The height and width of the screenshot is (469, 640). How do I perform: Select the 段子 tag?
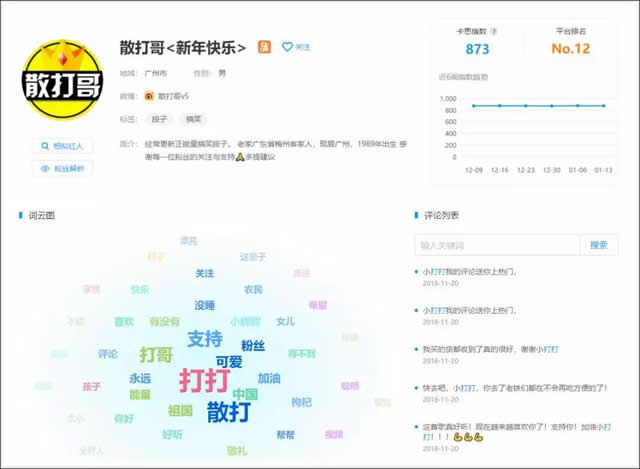(x=160, y=119)
